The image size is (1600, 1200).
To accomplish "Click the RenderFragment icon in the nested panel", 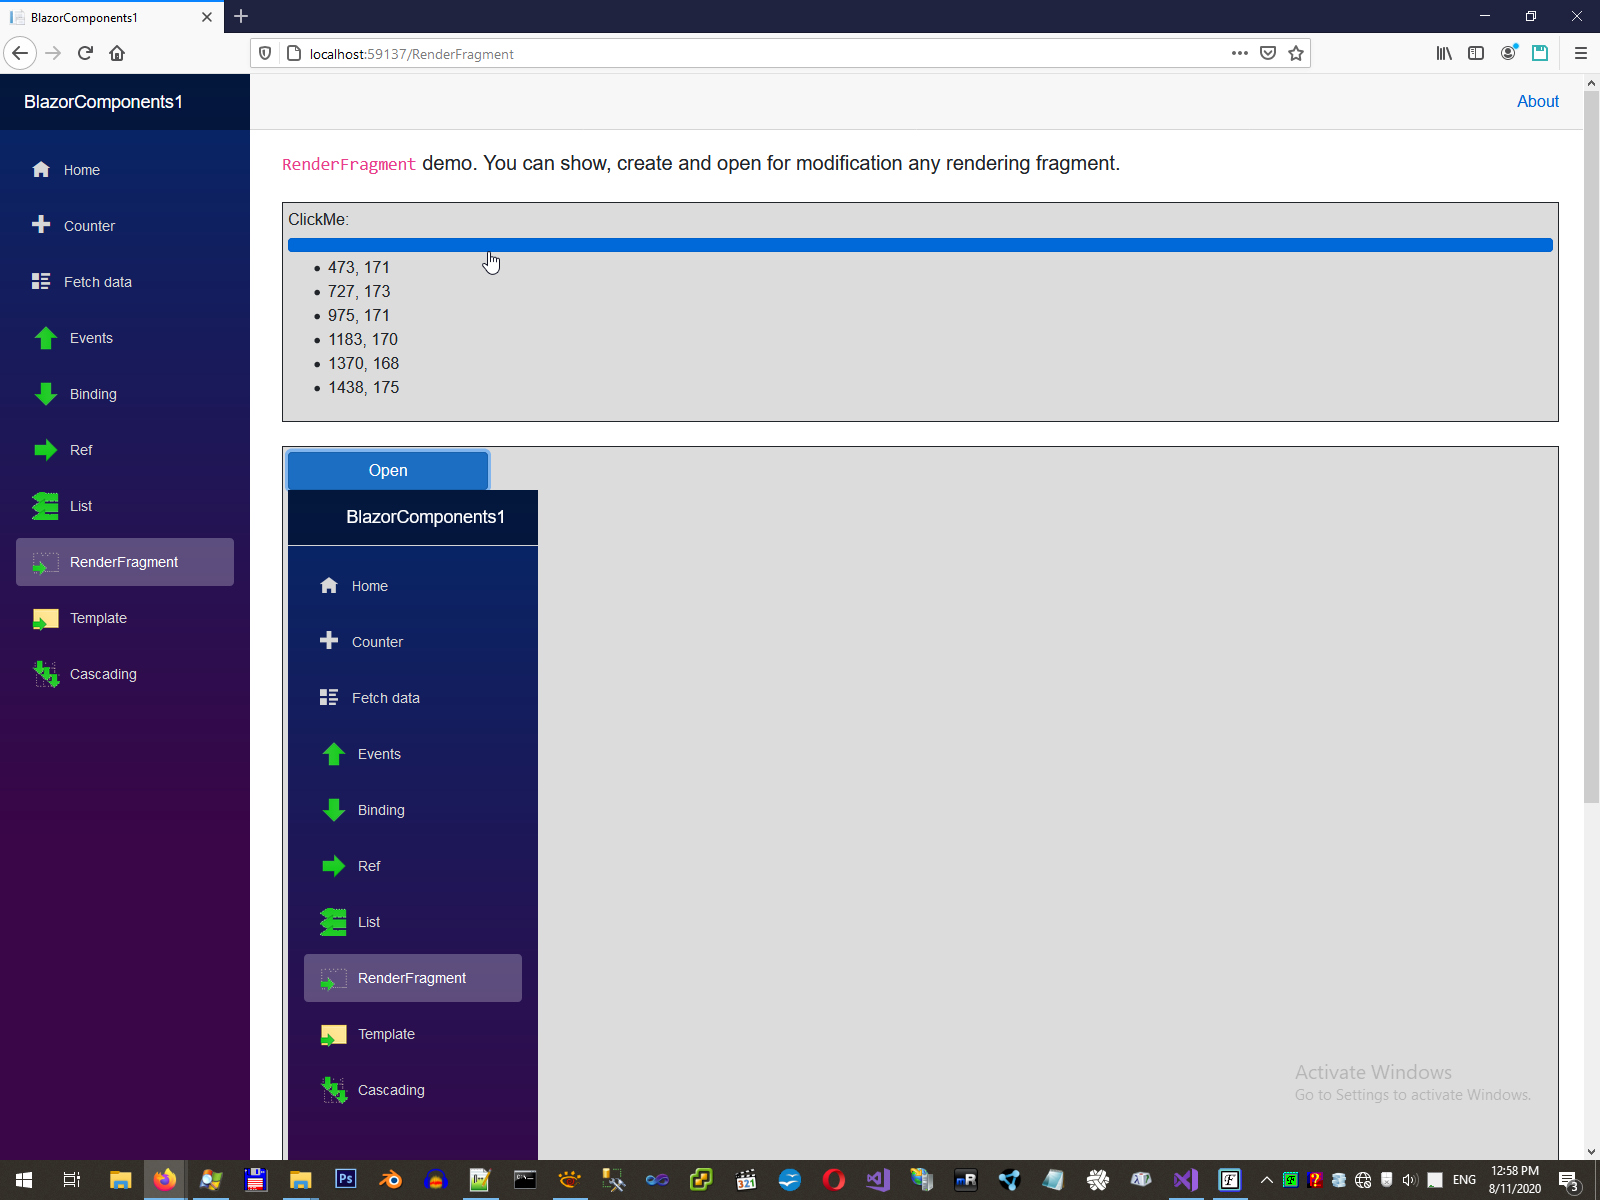I will point(334,979).
